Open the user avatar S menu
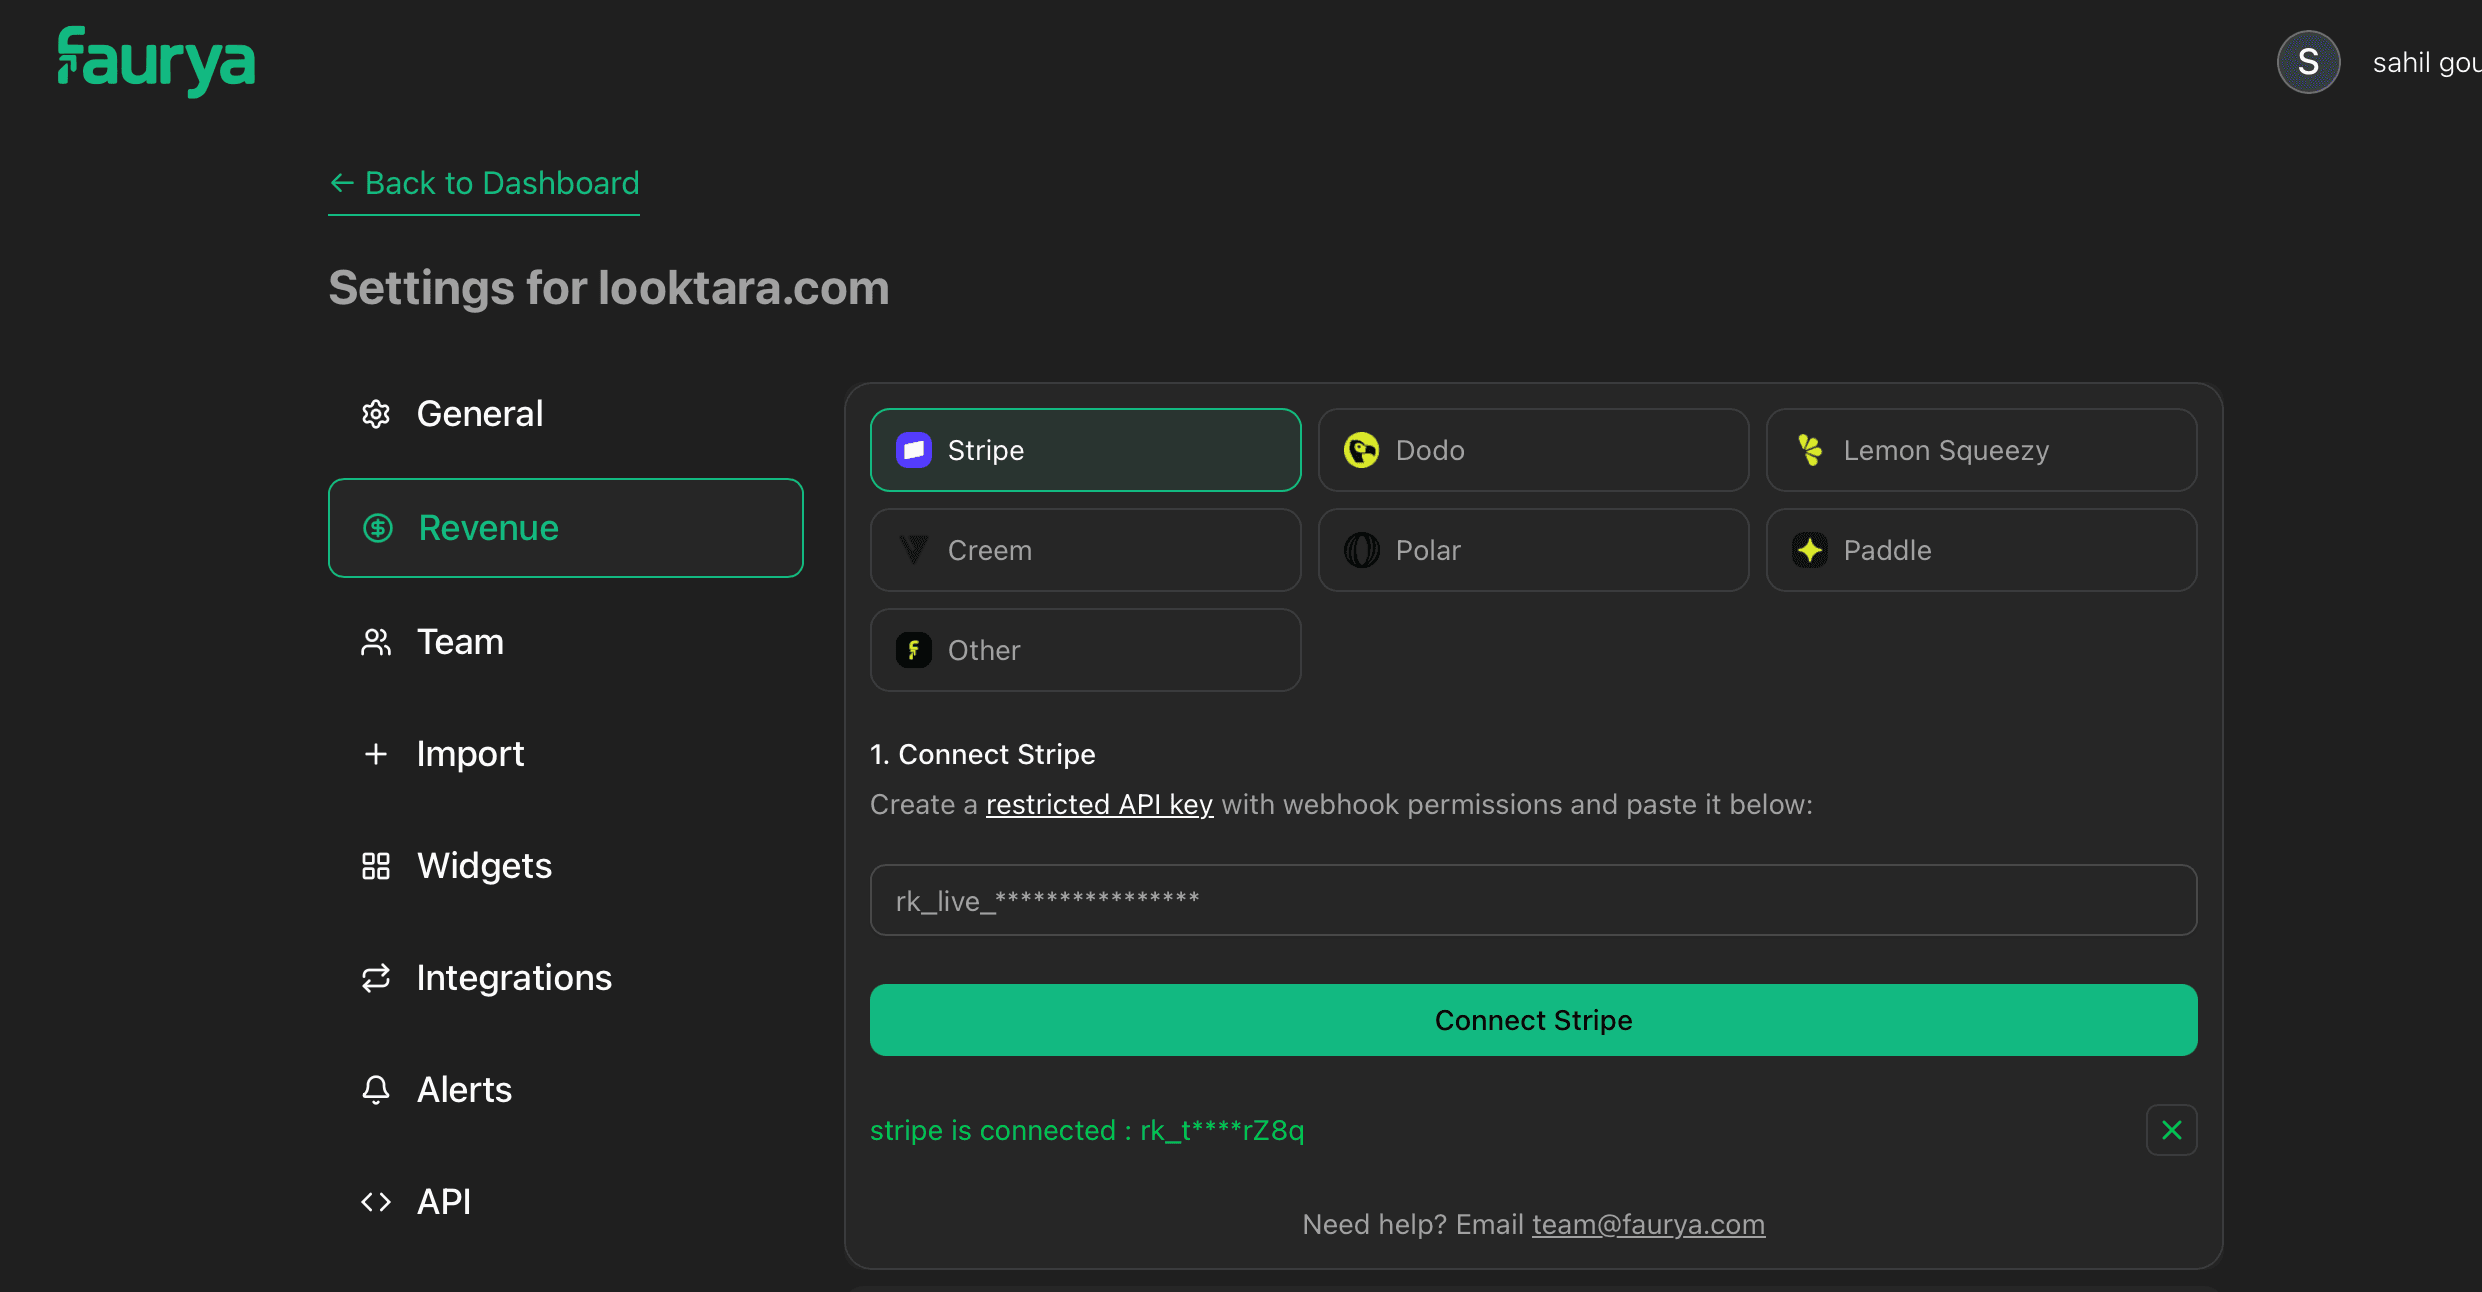The image size is (2482, 1292). pyautogui.click(x=2308, y=62)
